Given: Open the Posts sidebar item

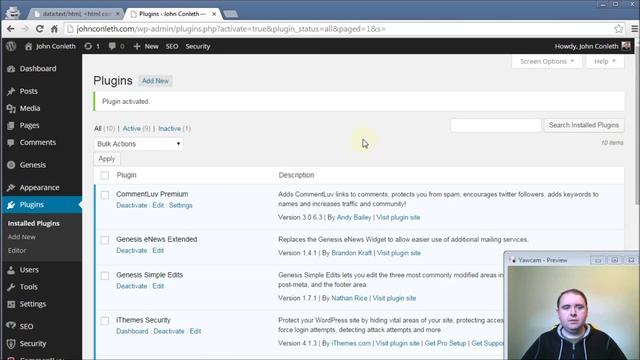Looking at the screenshot, I should pyautogui.click(x=29, y=91).
